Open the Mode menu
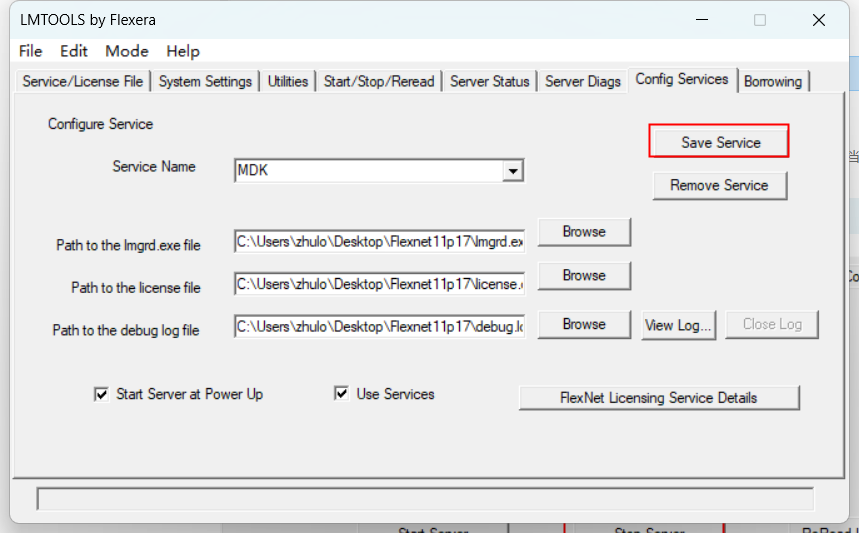The height and width of the screenshot is (533, 859). click(x=127, y=51)
